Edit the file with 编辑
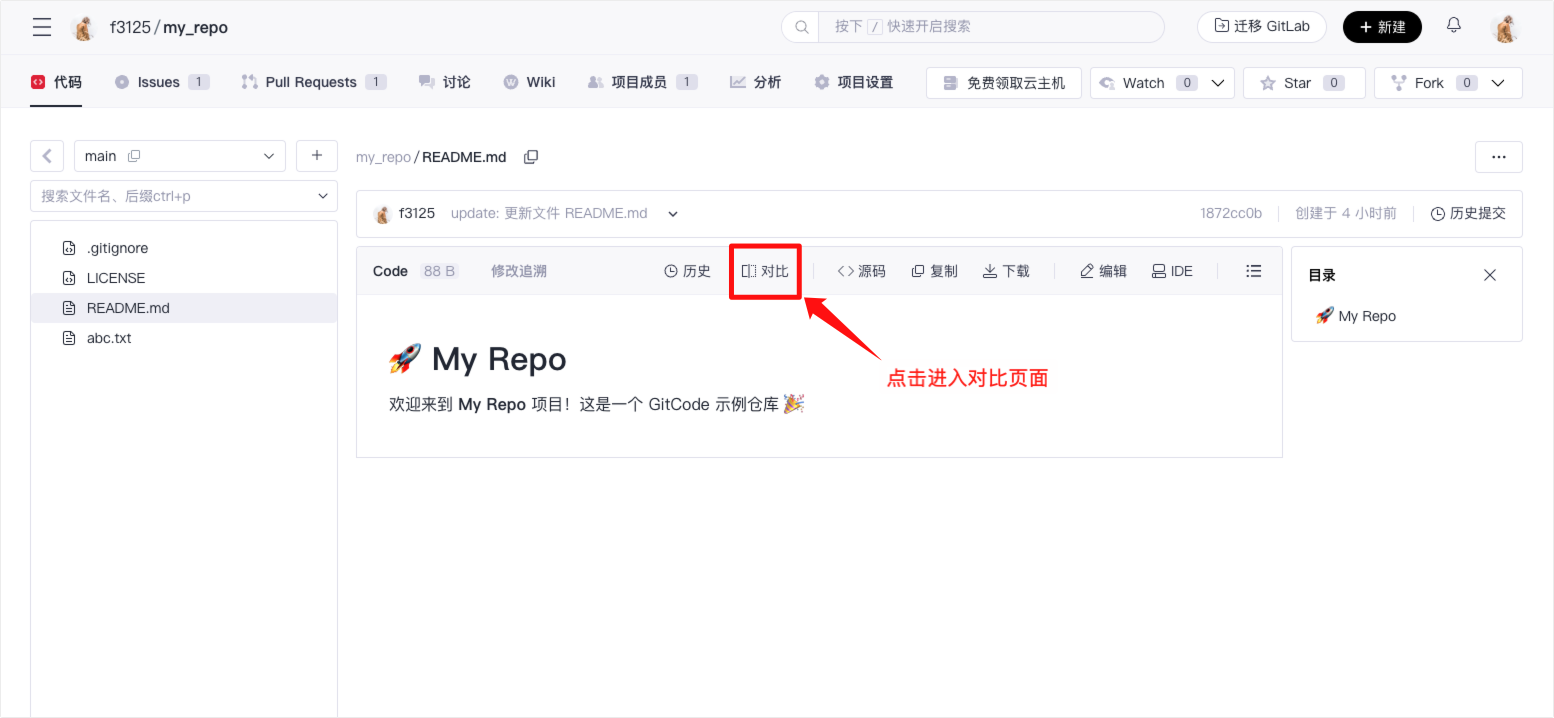The image size is (1554, 718). pyautogui.click(x=1103, y=271)
